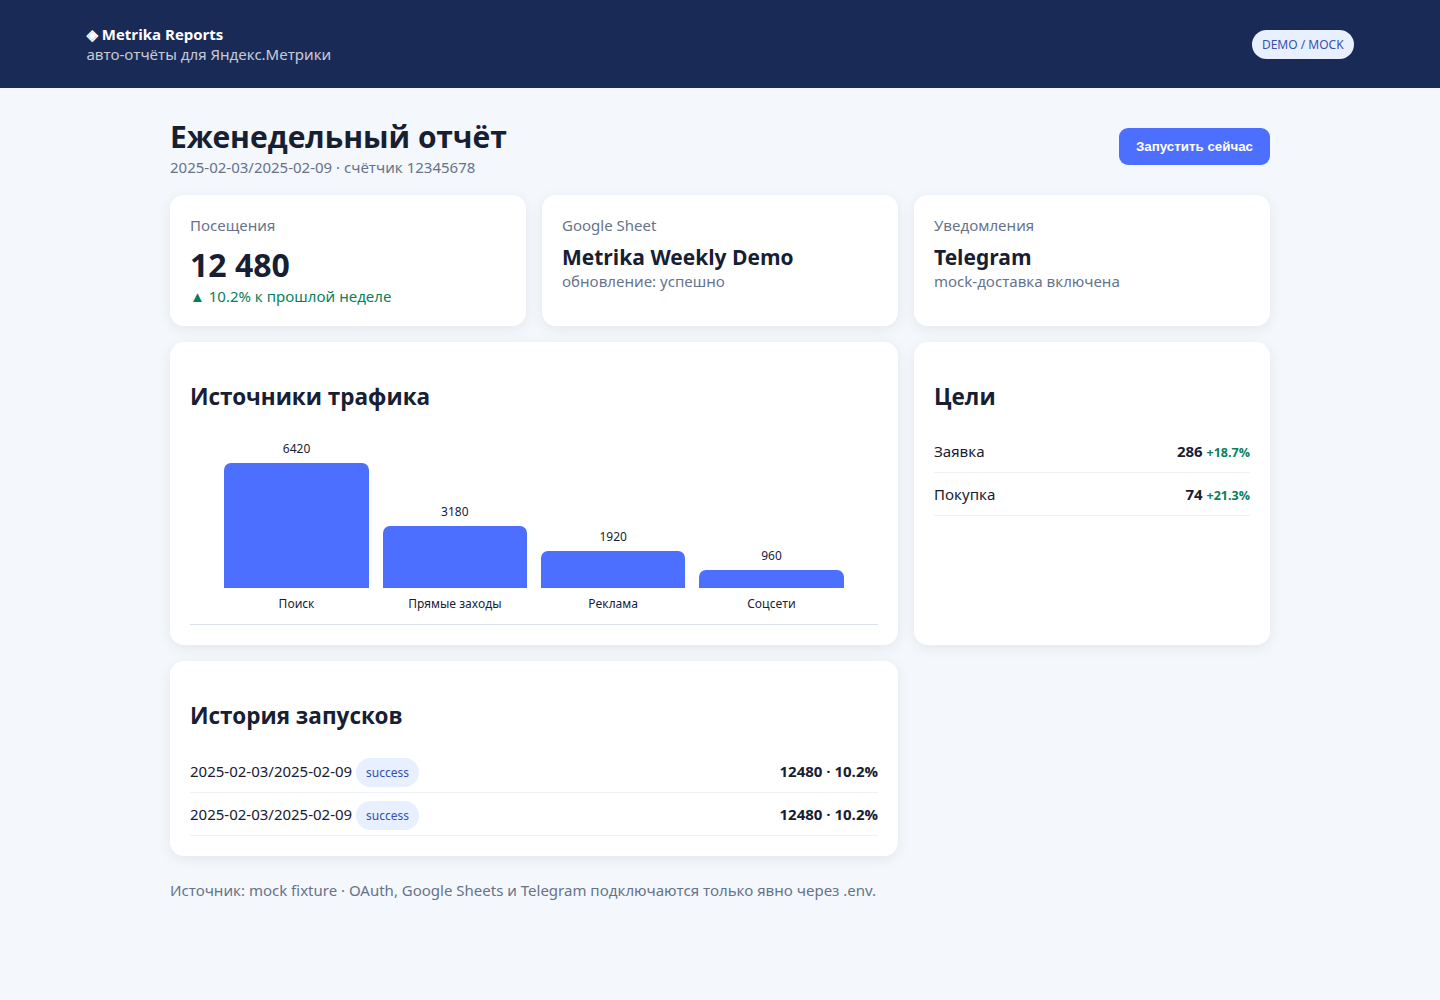Click the История запусков heading
The height and width of the screenshot is (1000, 1440).
(296, 716)
